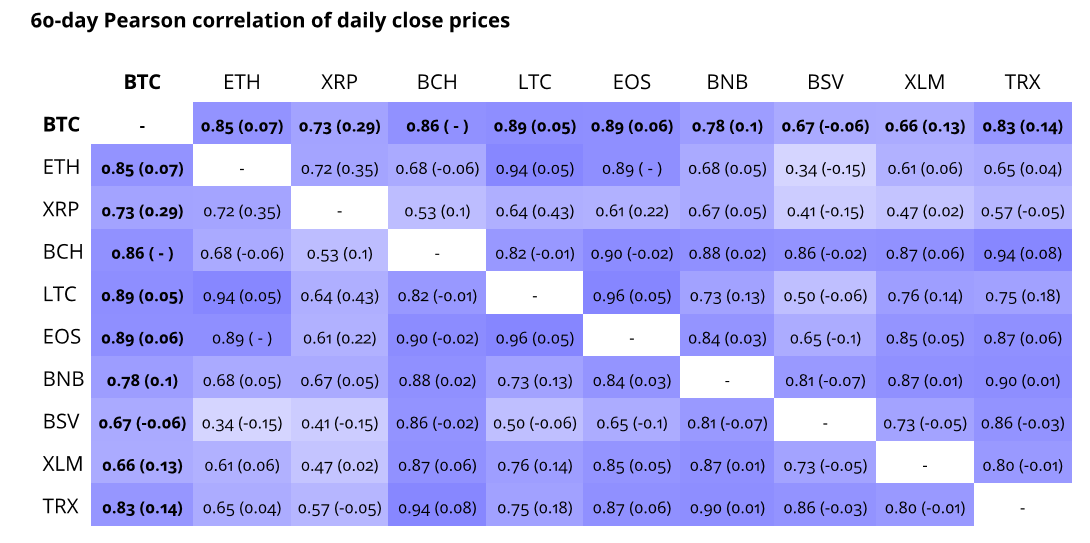1090x543 pixels.
Task: Click cell in BCH row, TRX column
Action: (x=1021, y=254)
